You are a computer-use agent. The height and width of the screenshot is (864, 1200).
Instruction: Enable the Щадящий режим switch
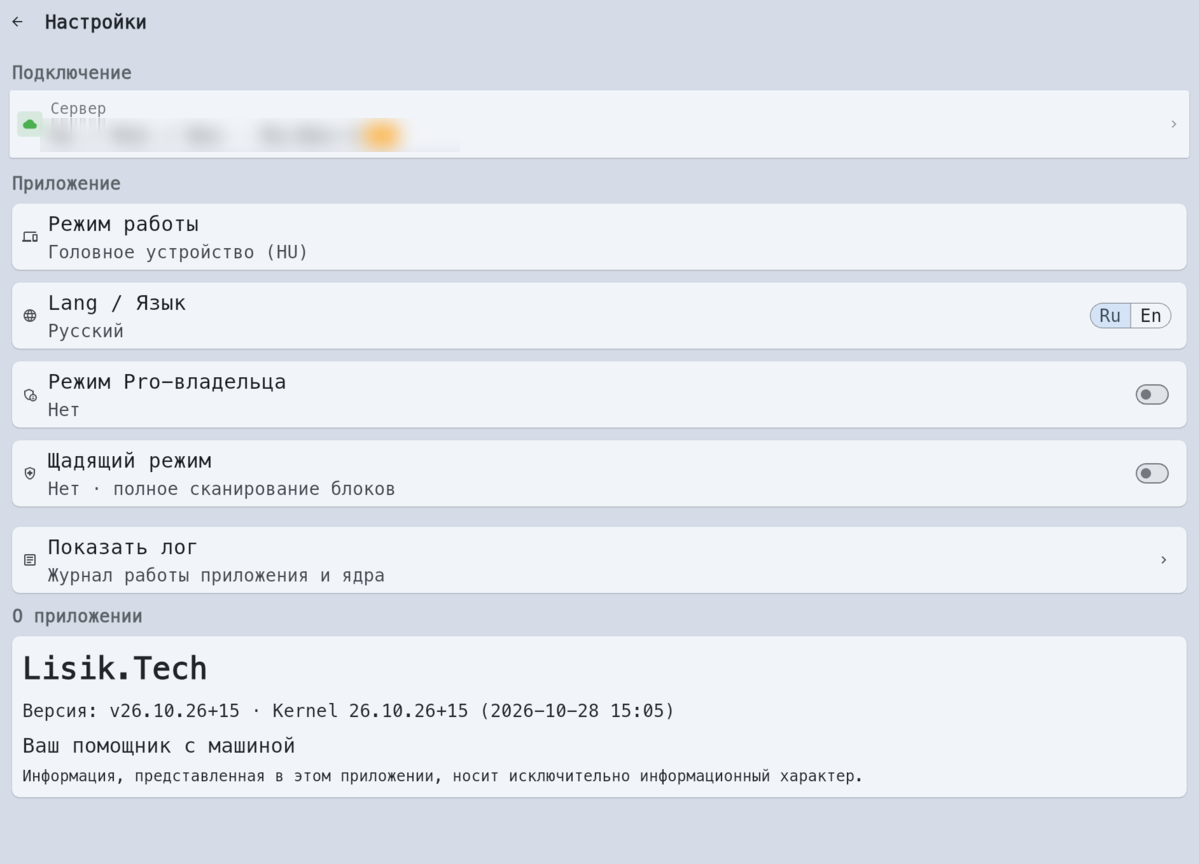pyautogui.click(x=1152, y=473)
